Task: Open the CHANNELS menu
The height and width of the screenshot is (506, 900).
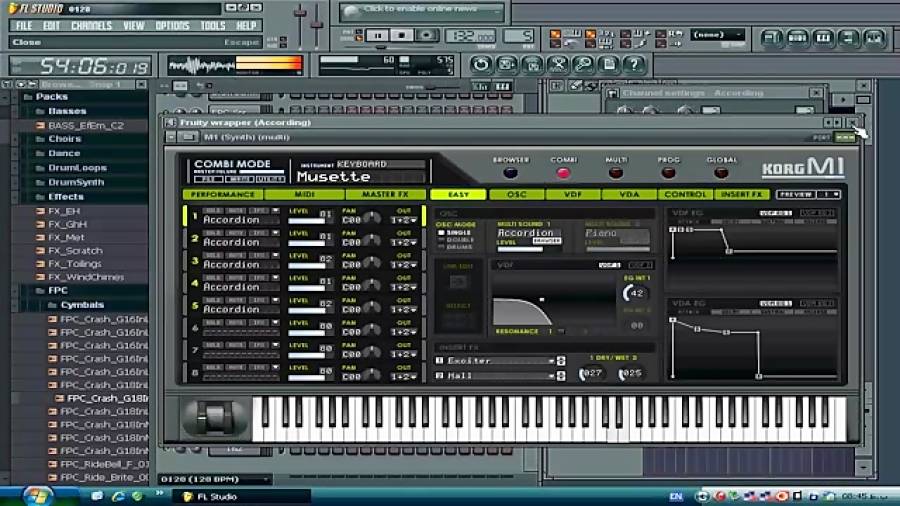Action: (x=92, y=26)
